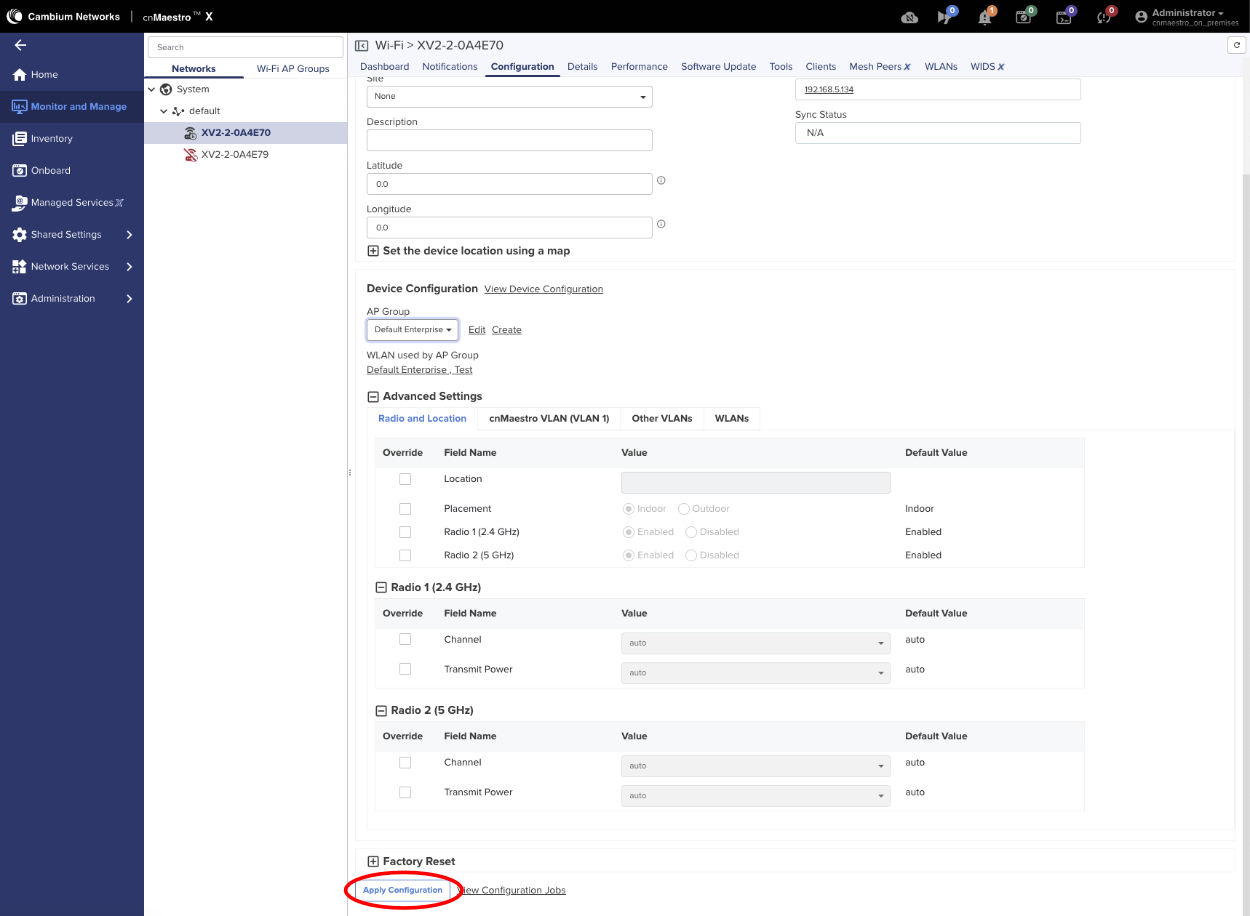Open the AP Group Default Enterprise dropdown
The image size is (1250, 916).
coord(412,330)
